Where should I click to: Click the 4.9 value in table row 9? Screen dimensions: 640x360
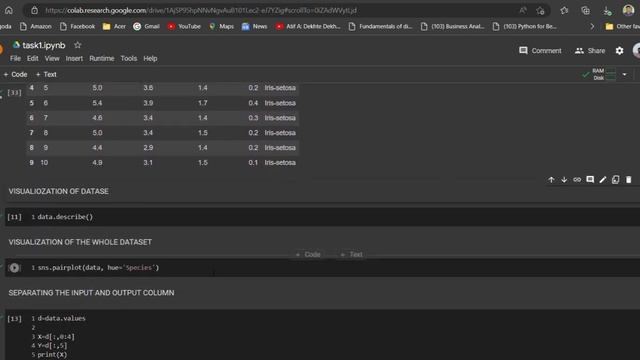97,162
